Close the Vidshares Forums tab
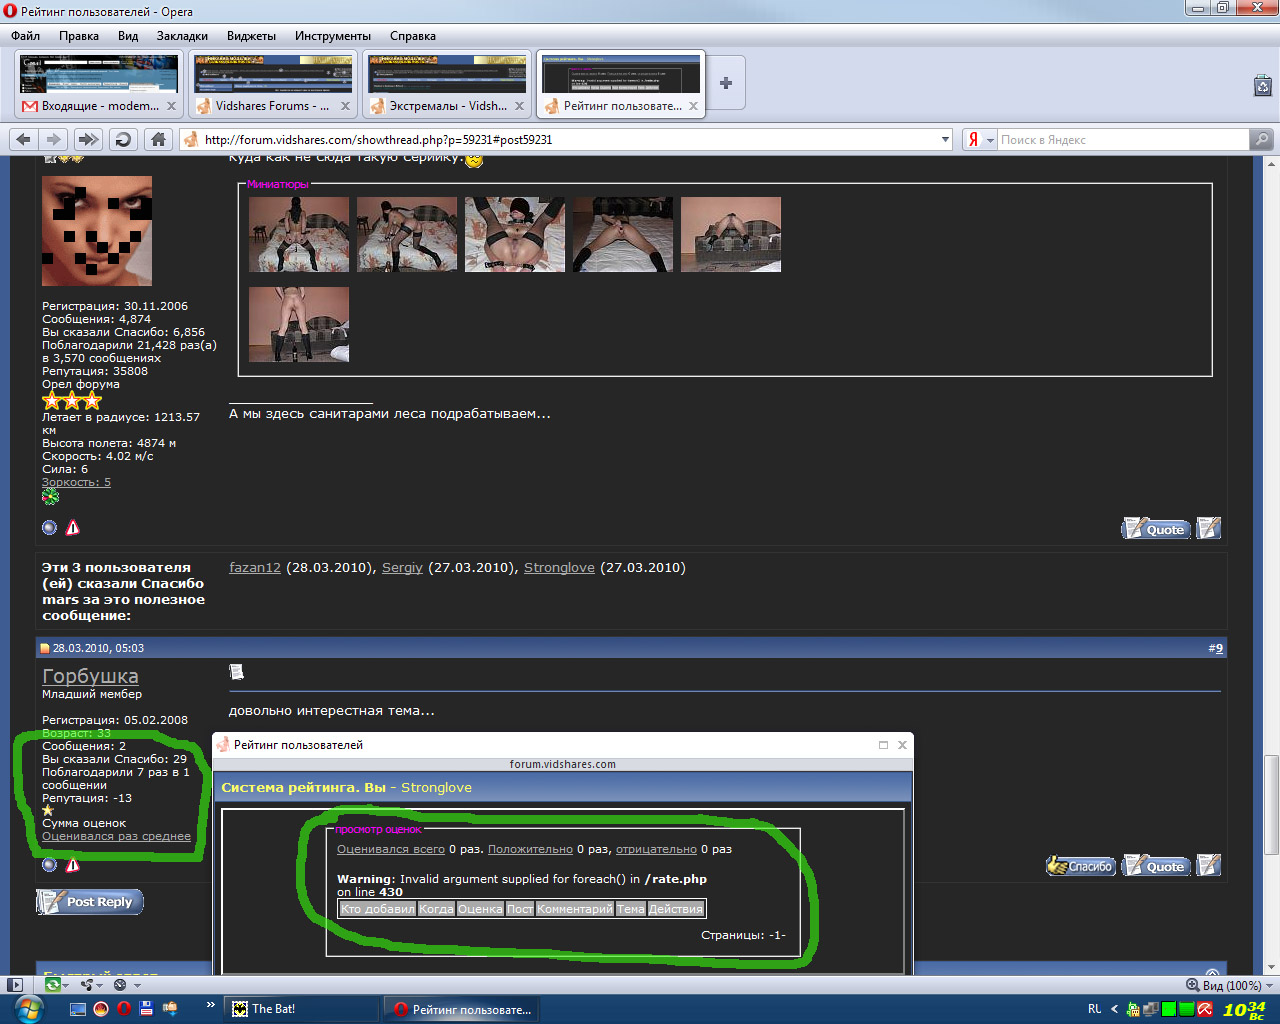Screen dimensions: 1280x1024 coord(345,105)
